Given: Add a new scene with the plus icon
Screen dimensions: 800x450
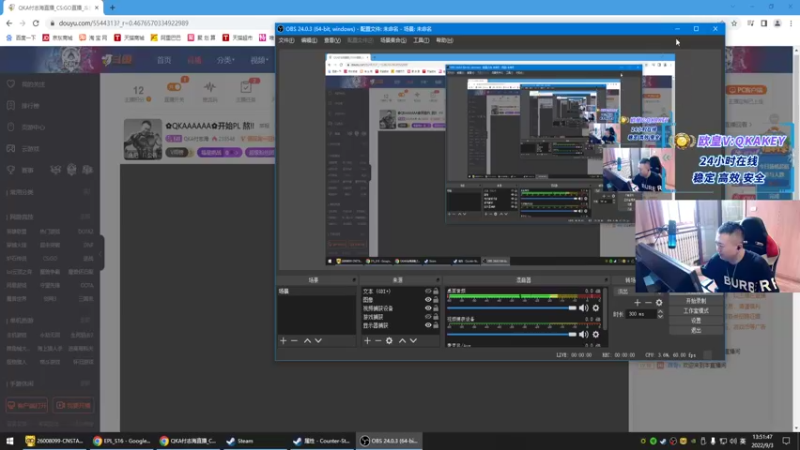Looking at the screenshot, I should tap(283, 340).
